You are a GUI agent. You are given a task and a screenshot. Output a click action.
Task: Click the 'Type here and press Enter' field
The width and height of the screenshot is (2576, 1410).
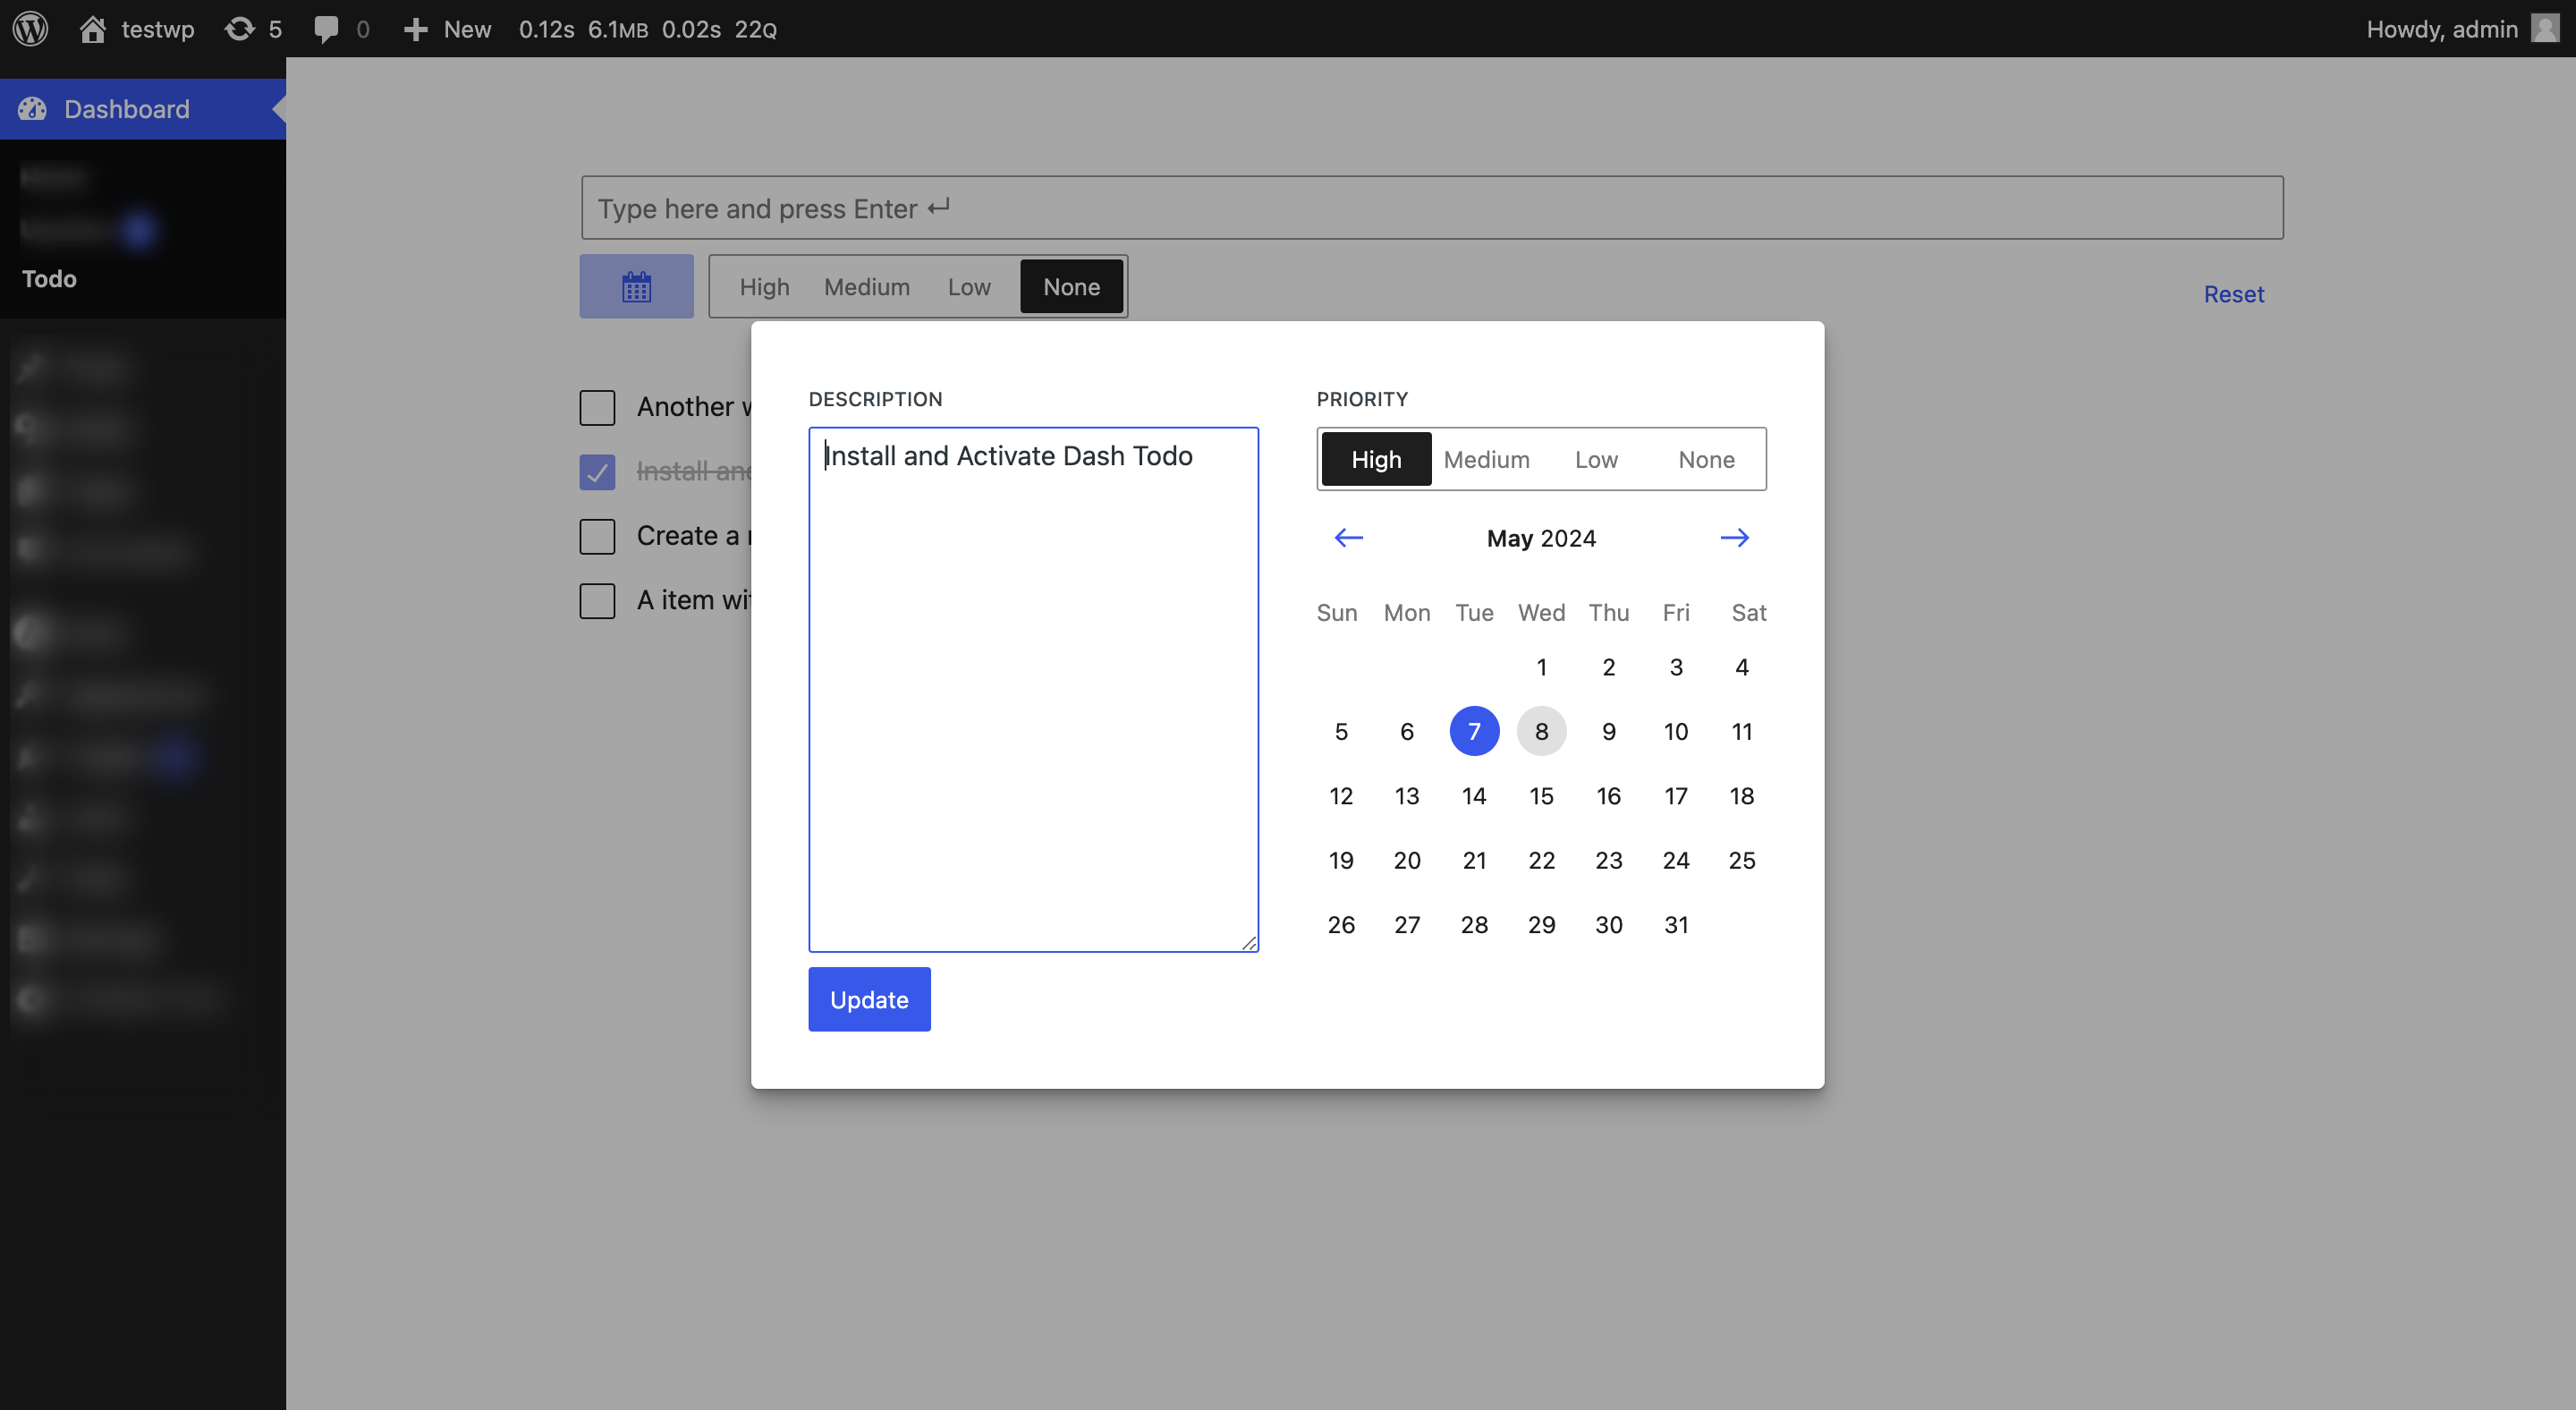[x=1432, y=208]
